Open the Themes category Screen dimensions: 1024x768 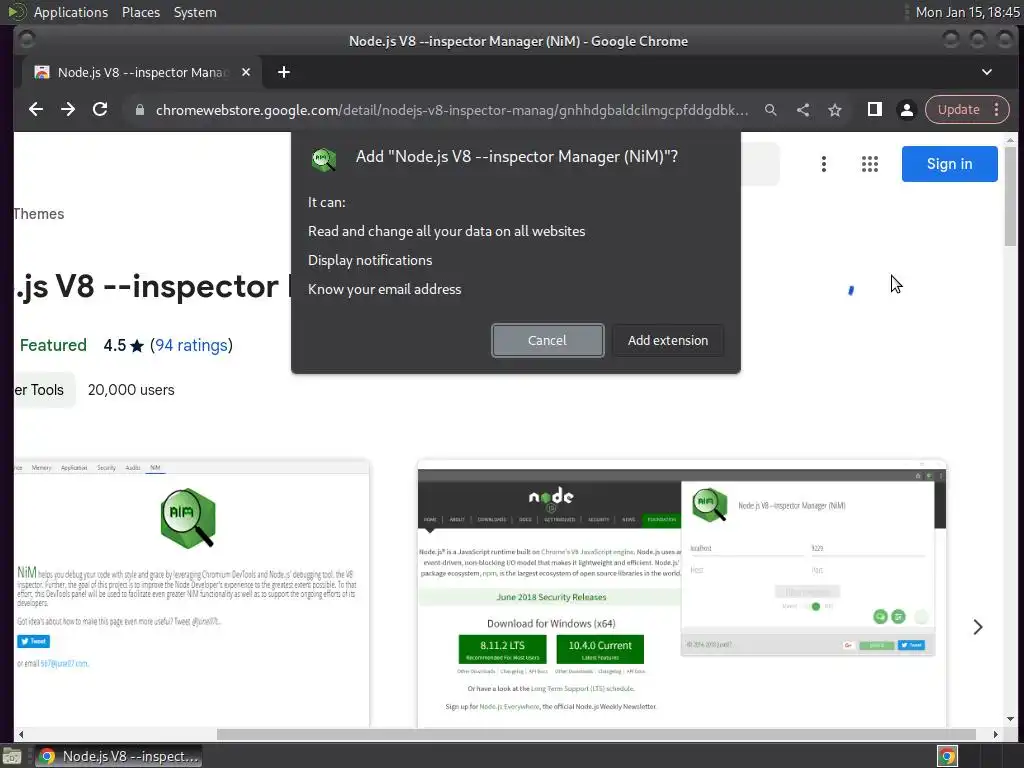(39, 214)
